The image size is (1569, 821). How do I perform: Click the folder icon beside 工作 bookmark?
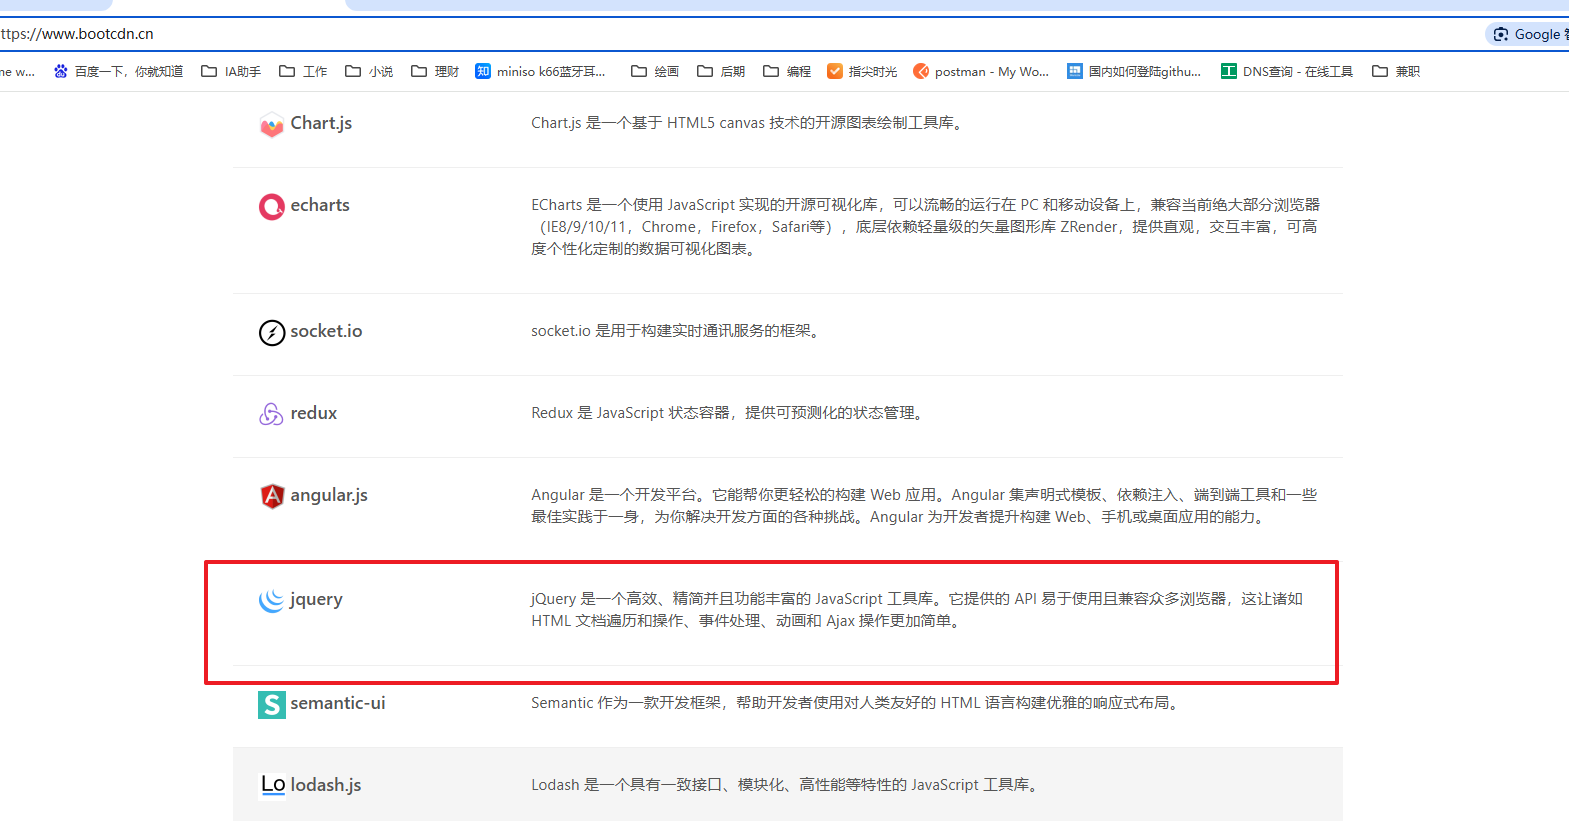[287, 71]
